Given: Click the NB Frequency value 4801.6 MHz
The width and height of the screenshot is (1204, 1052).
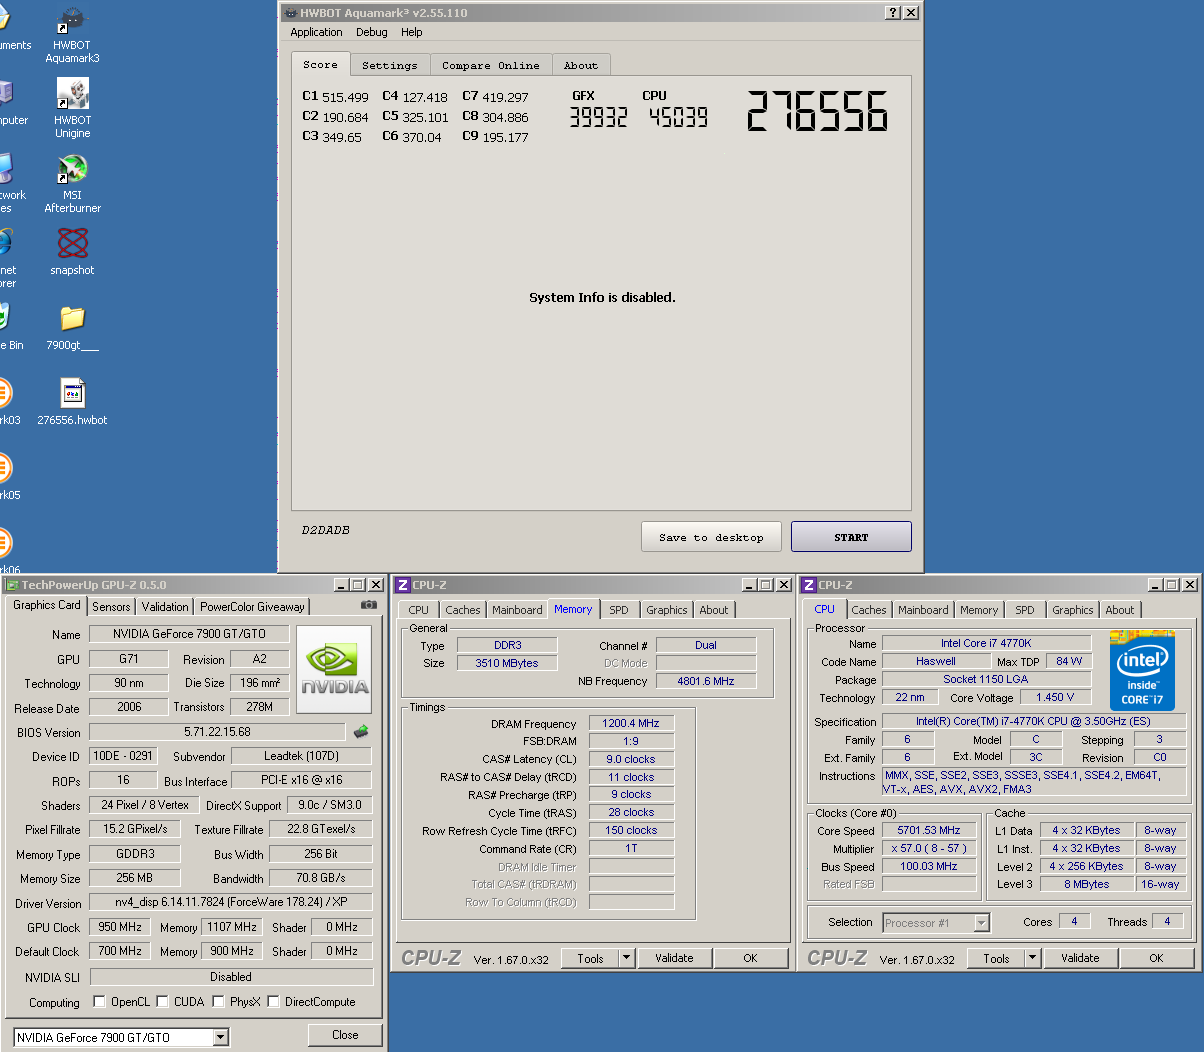Looking at the screenshot, I should pyautogui.click(x=706, y=681).
